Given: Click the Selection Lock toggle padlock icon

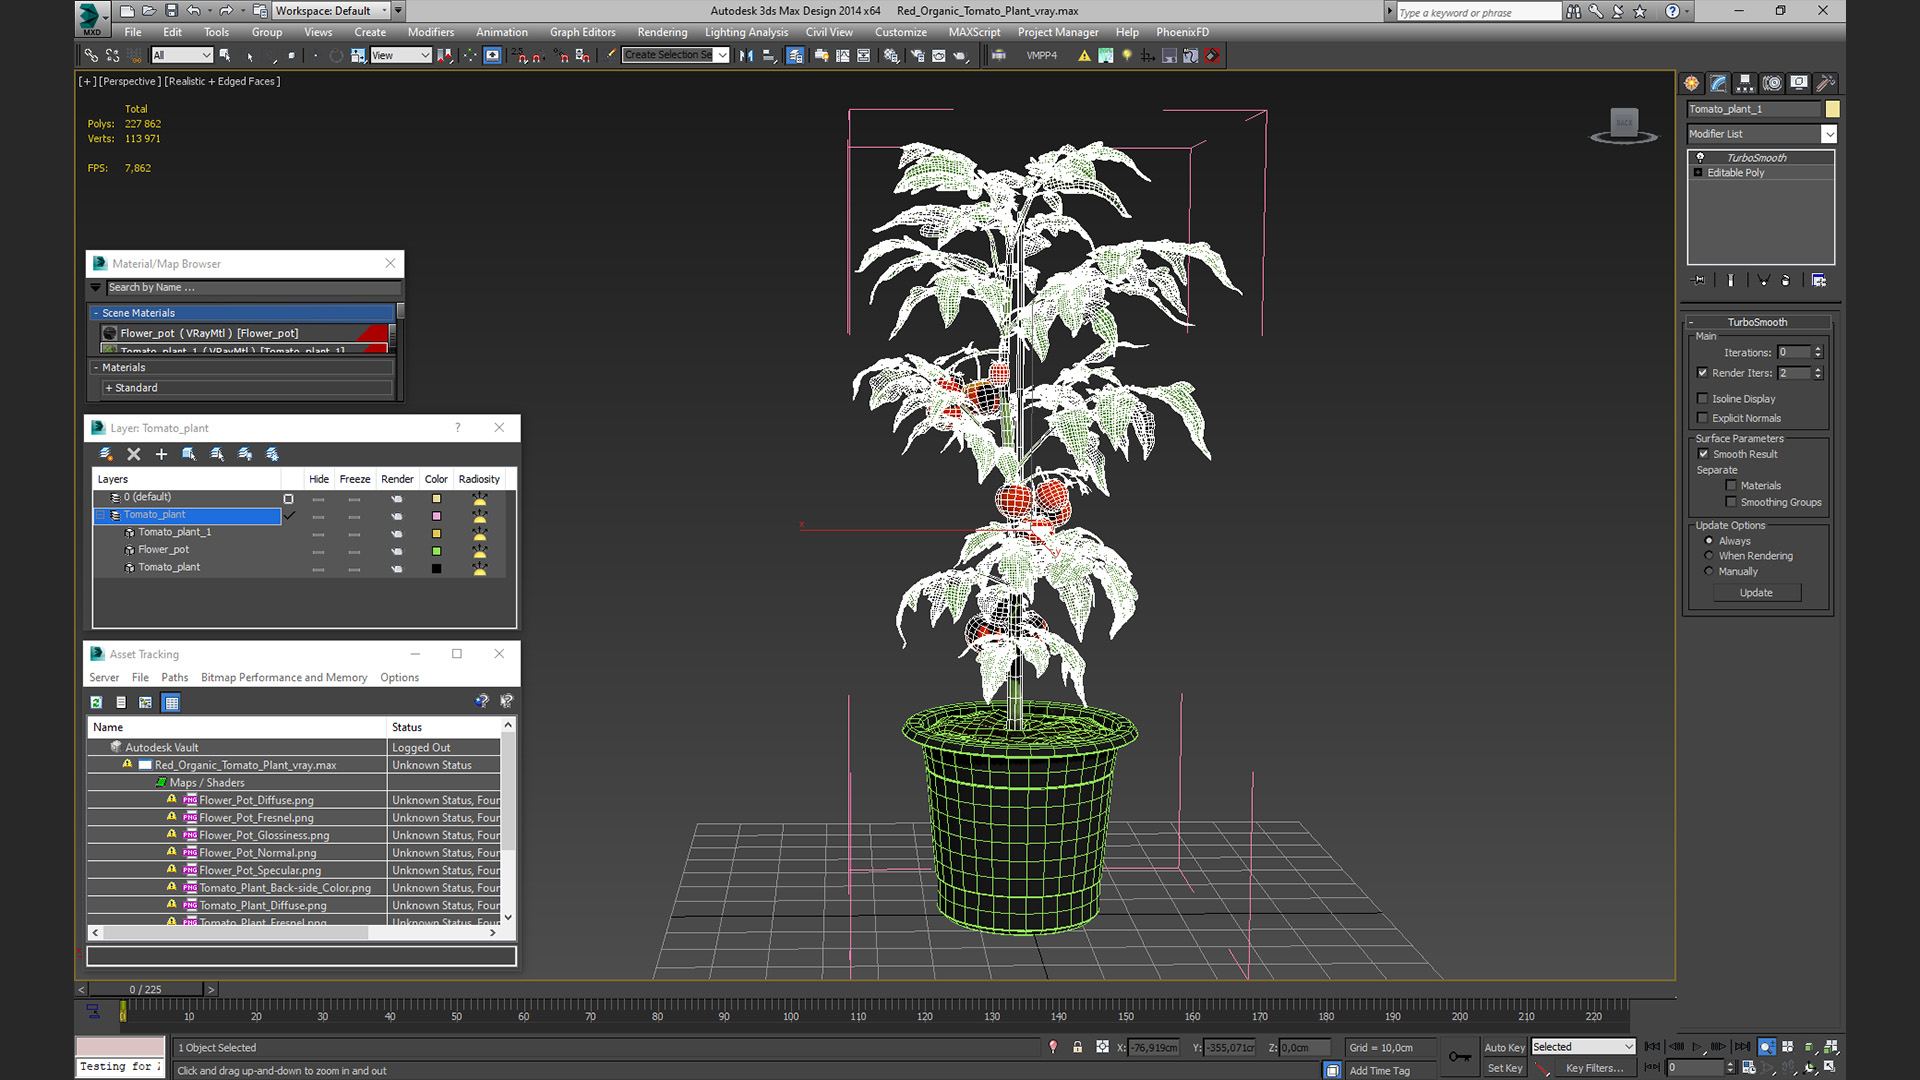Looking at the screenshot, I should click(x=1077, y=1047).
